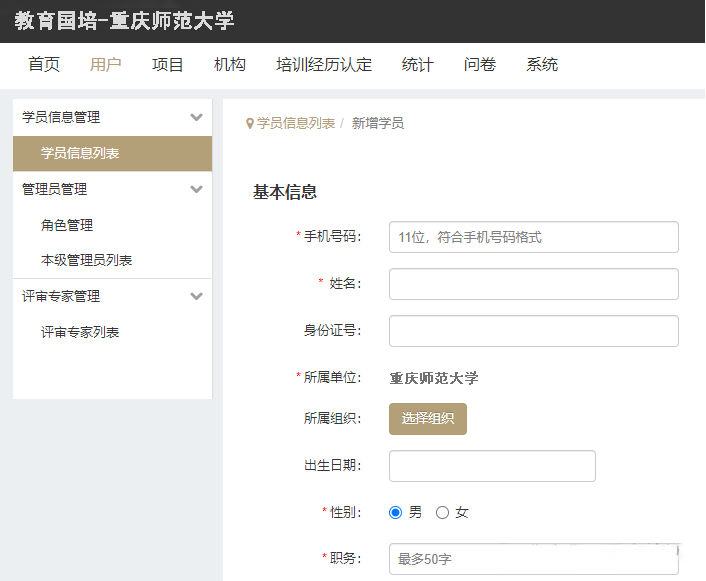Collapse the 学员信息管理 section chevron

click(196, 117)
